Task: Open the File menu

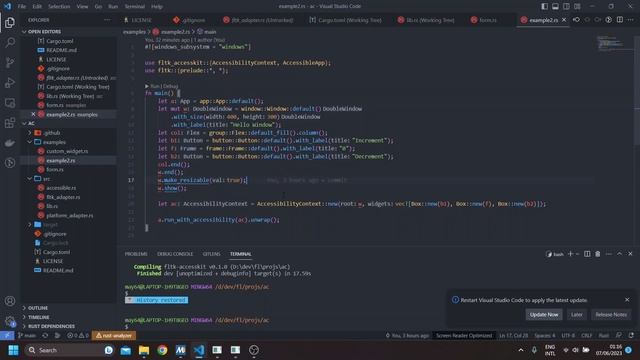Action: pyautogui.click(x=22, y=7)
